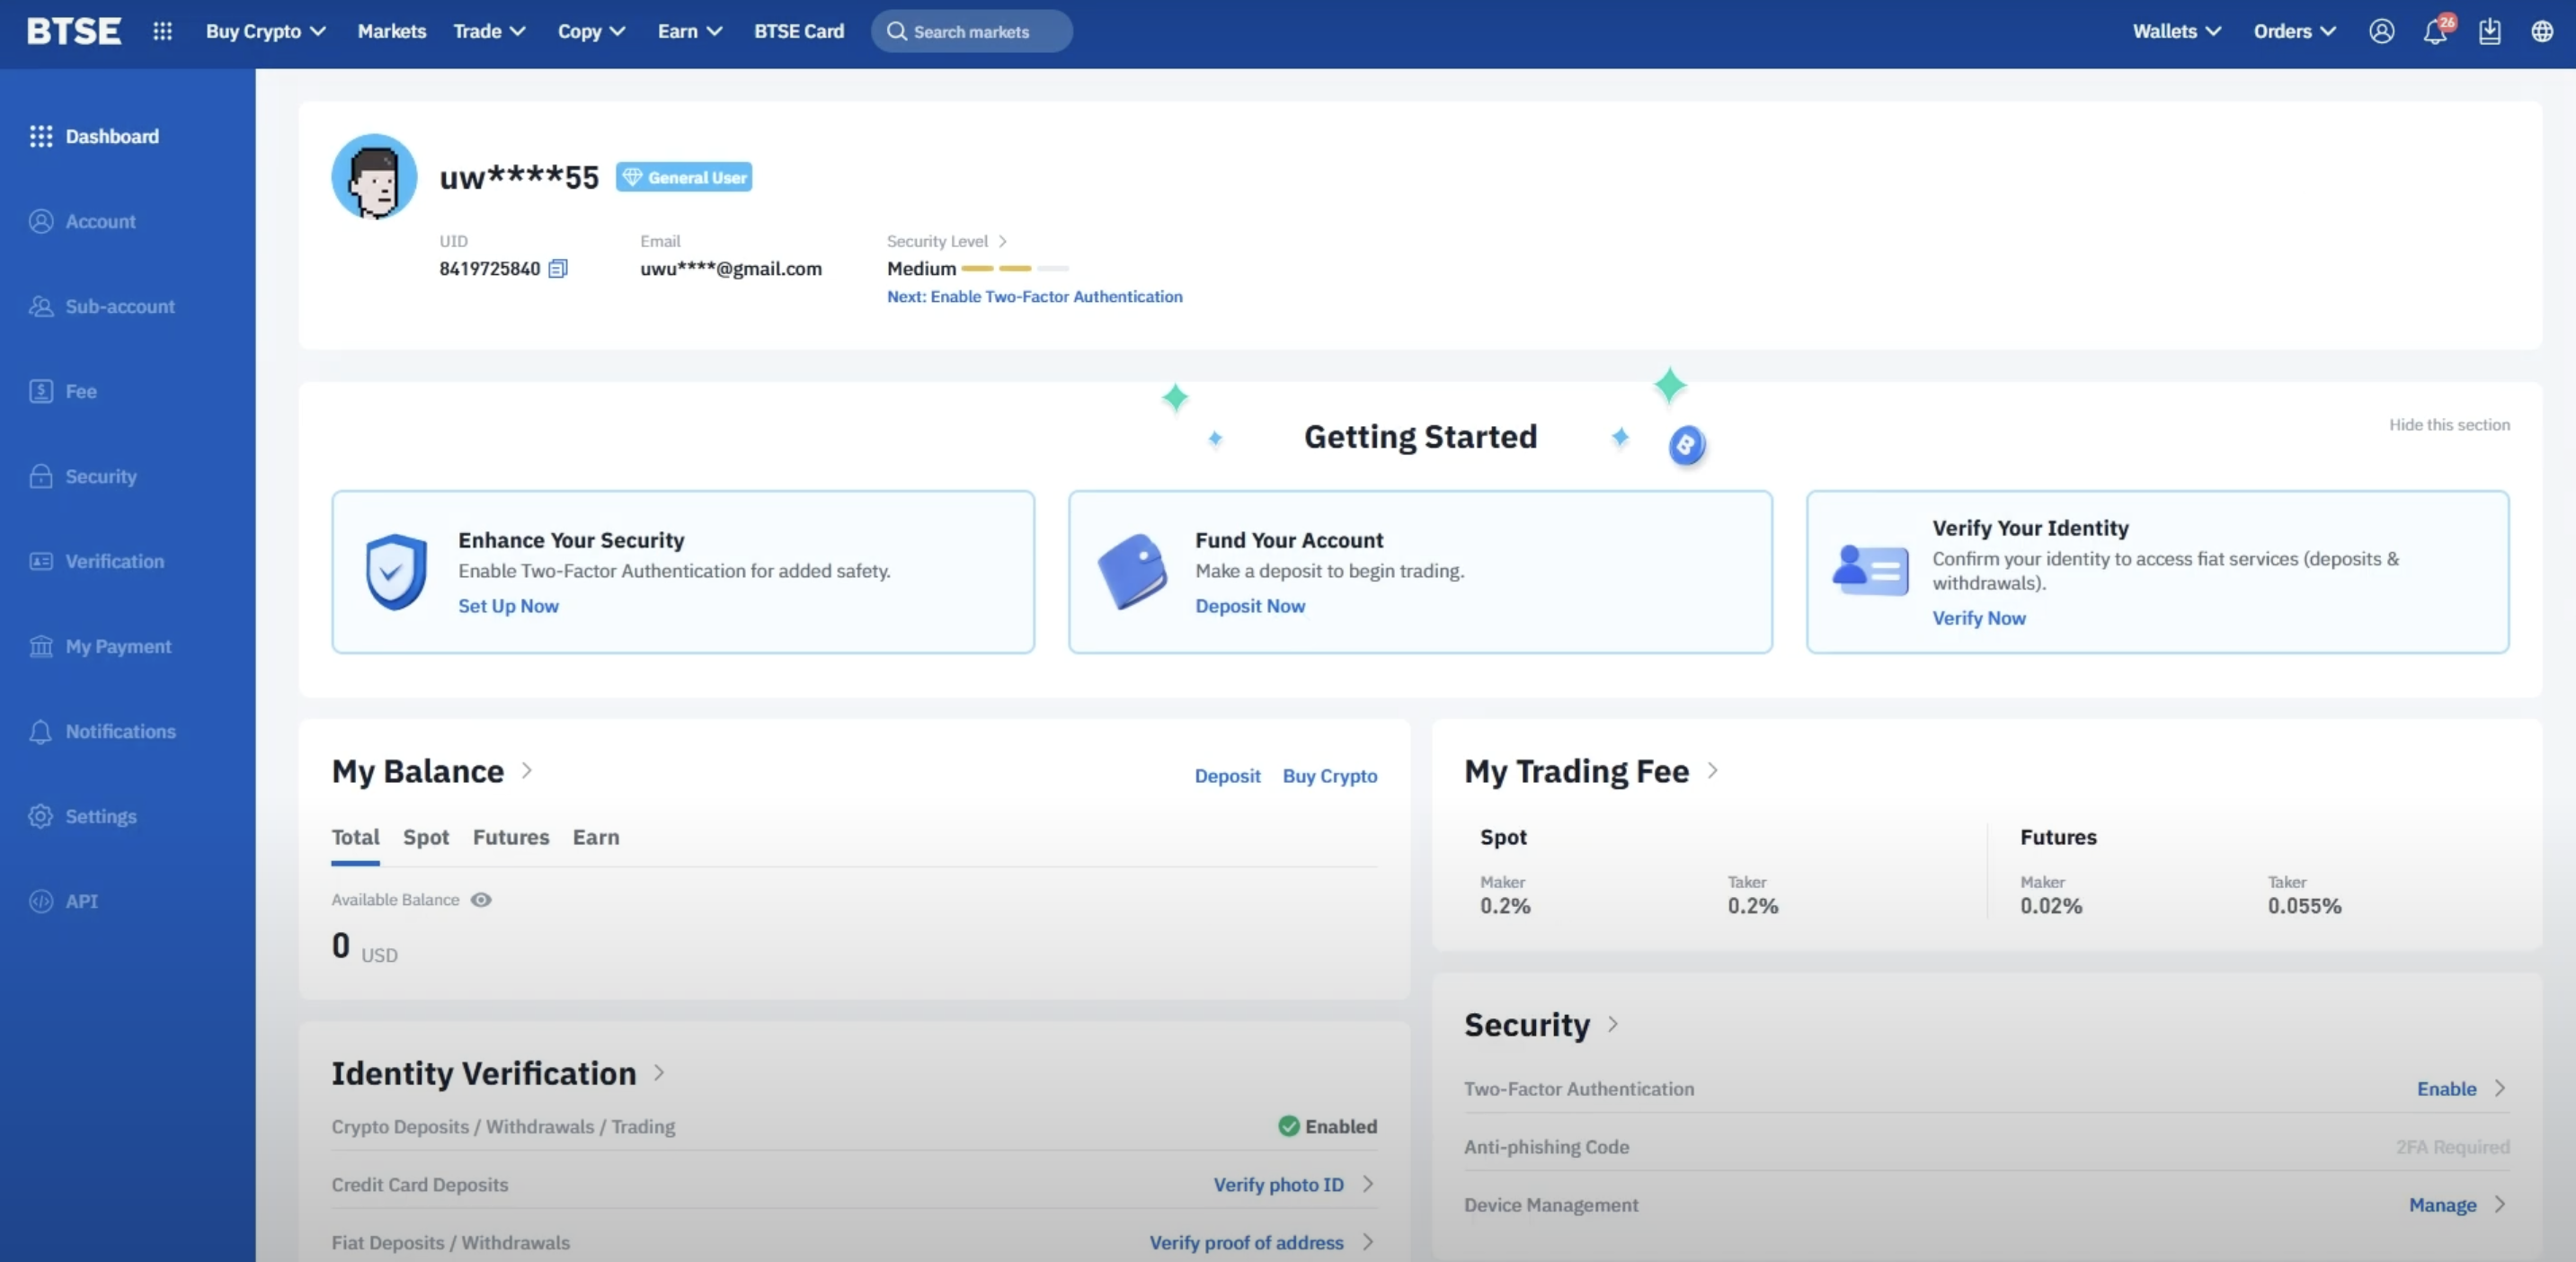Click the download app icon in header

[x=2489, y=32]
